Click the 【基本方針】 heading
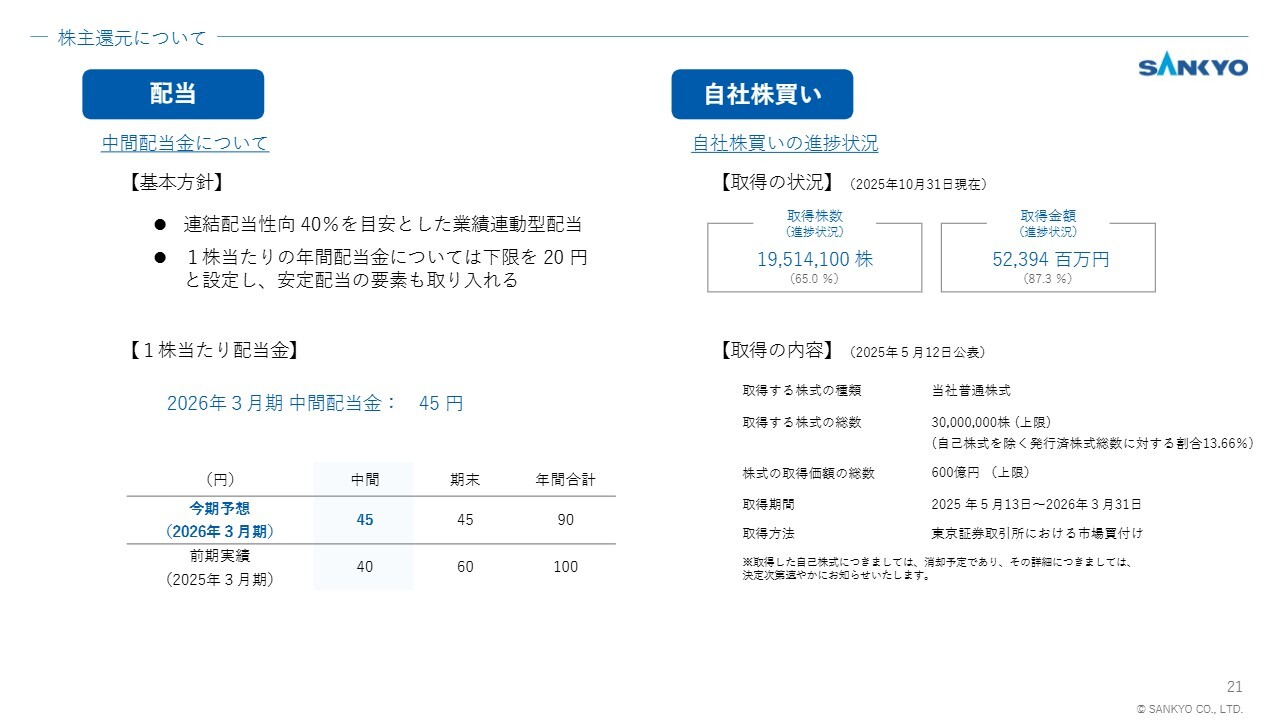1280x720 pixels. [x=175, y=183]
